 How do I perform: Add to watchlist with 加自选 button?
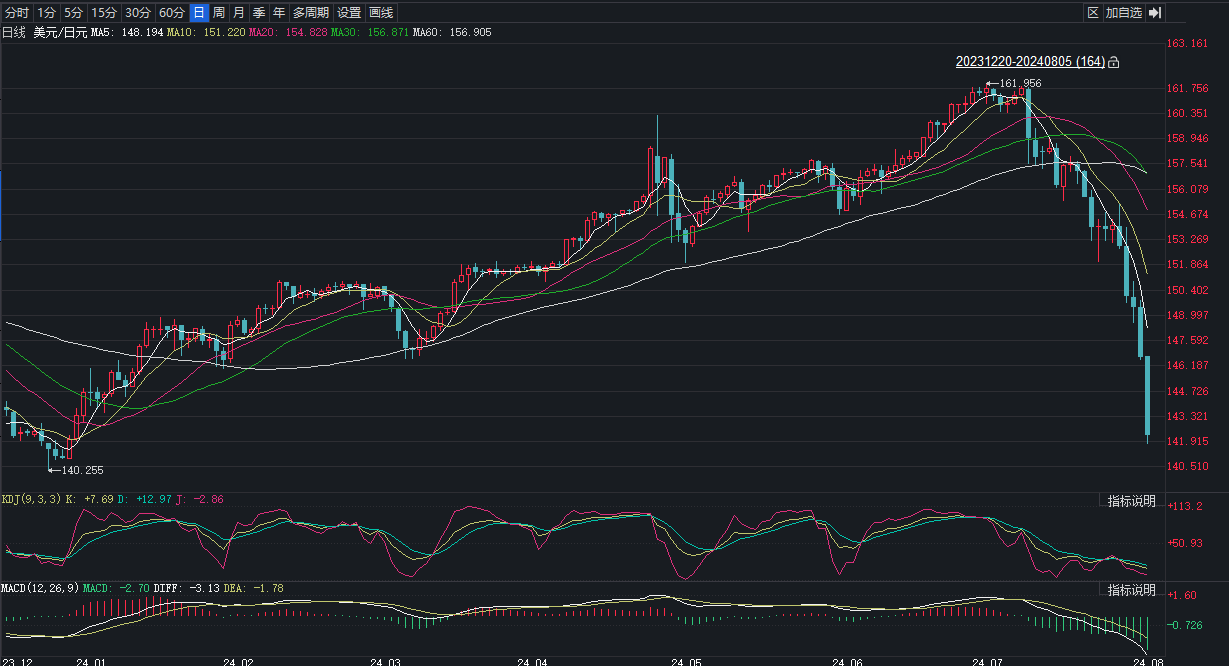tap(1123, 13)
